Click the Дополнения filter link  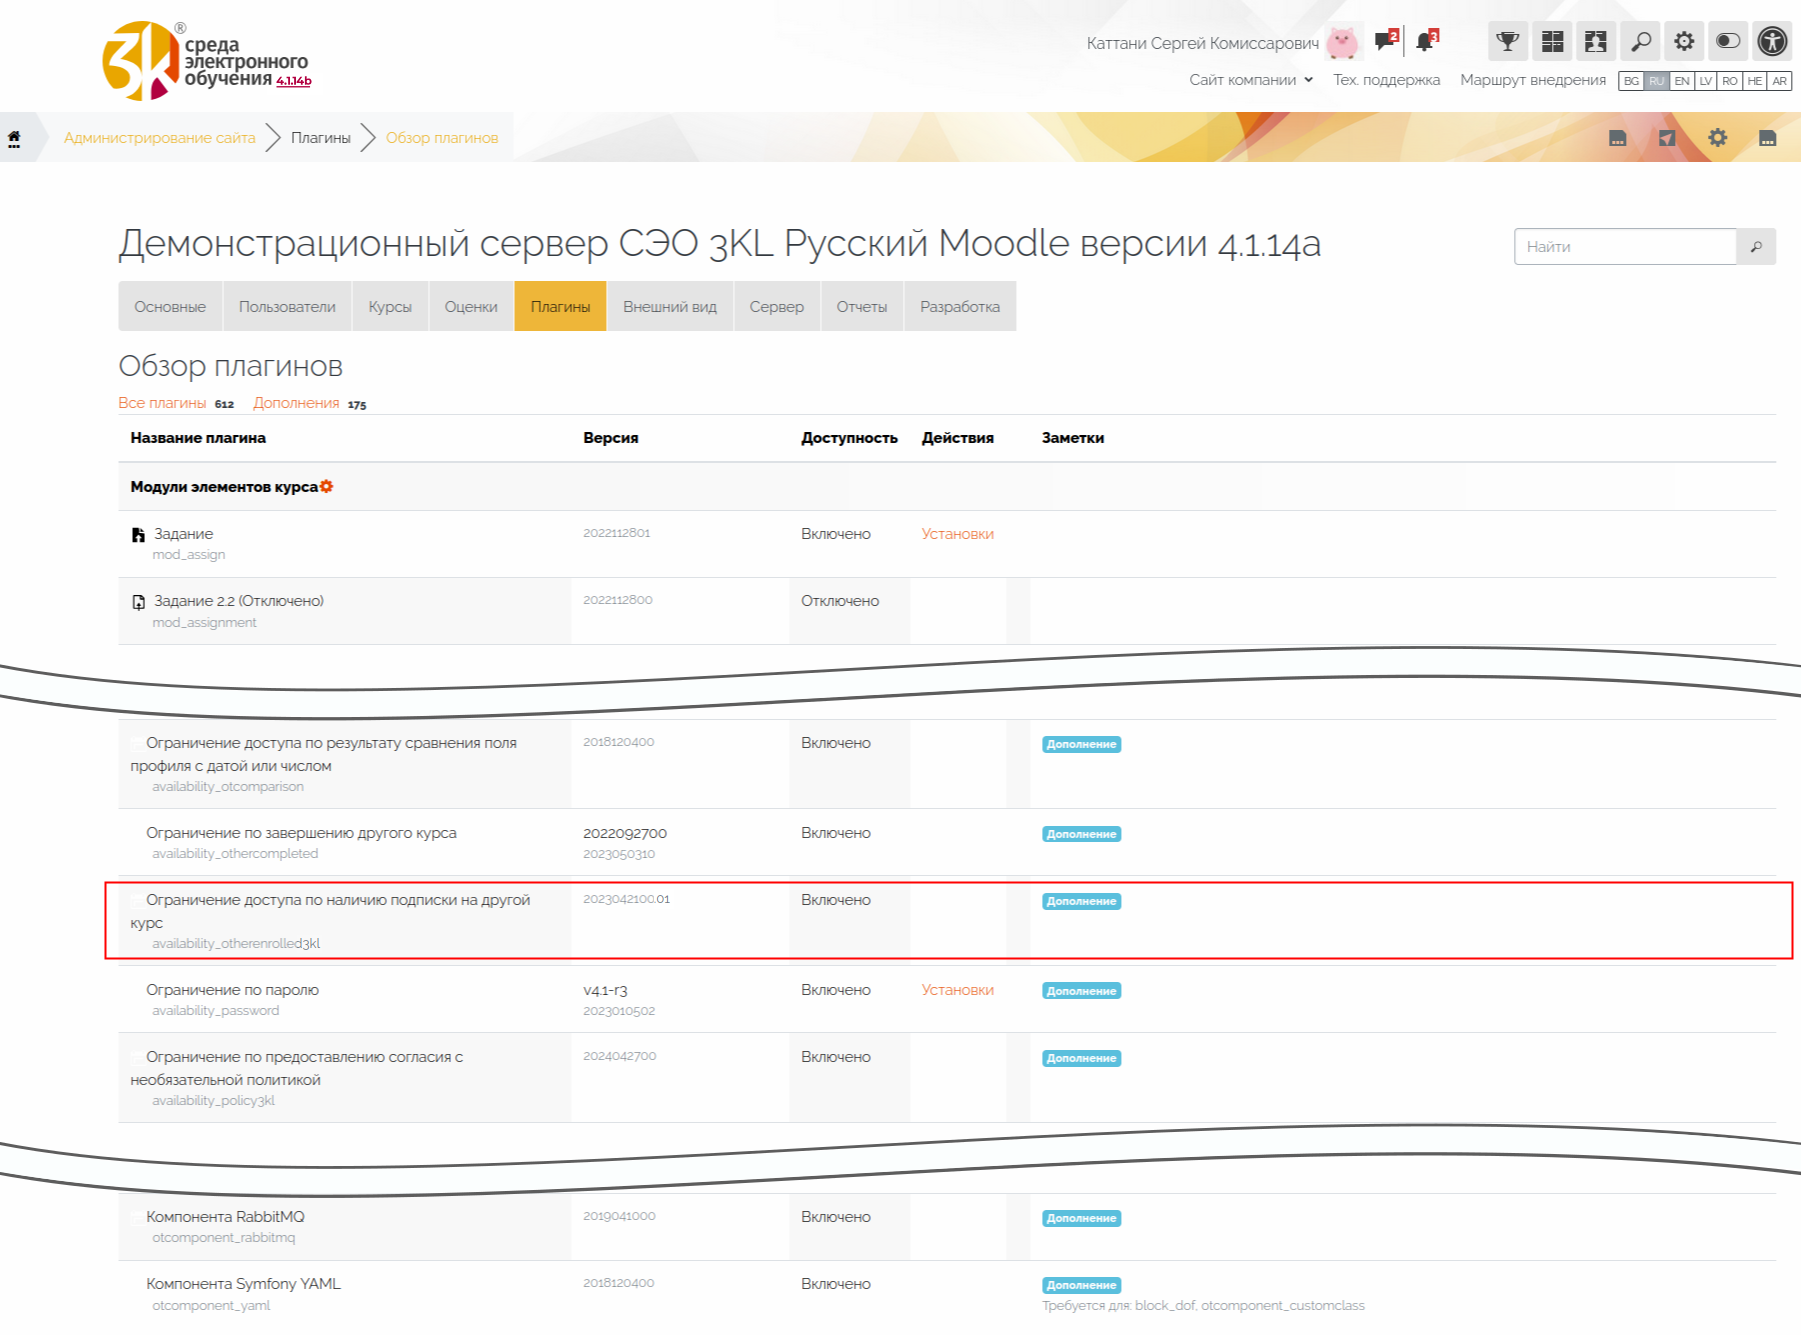tap(296, 403)
